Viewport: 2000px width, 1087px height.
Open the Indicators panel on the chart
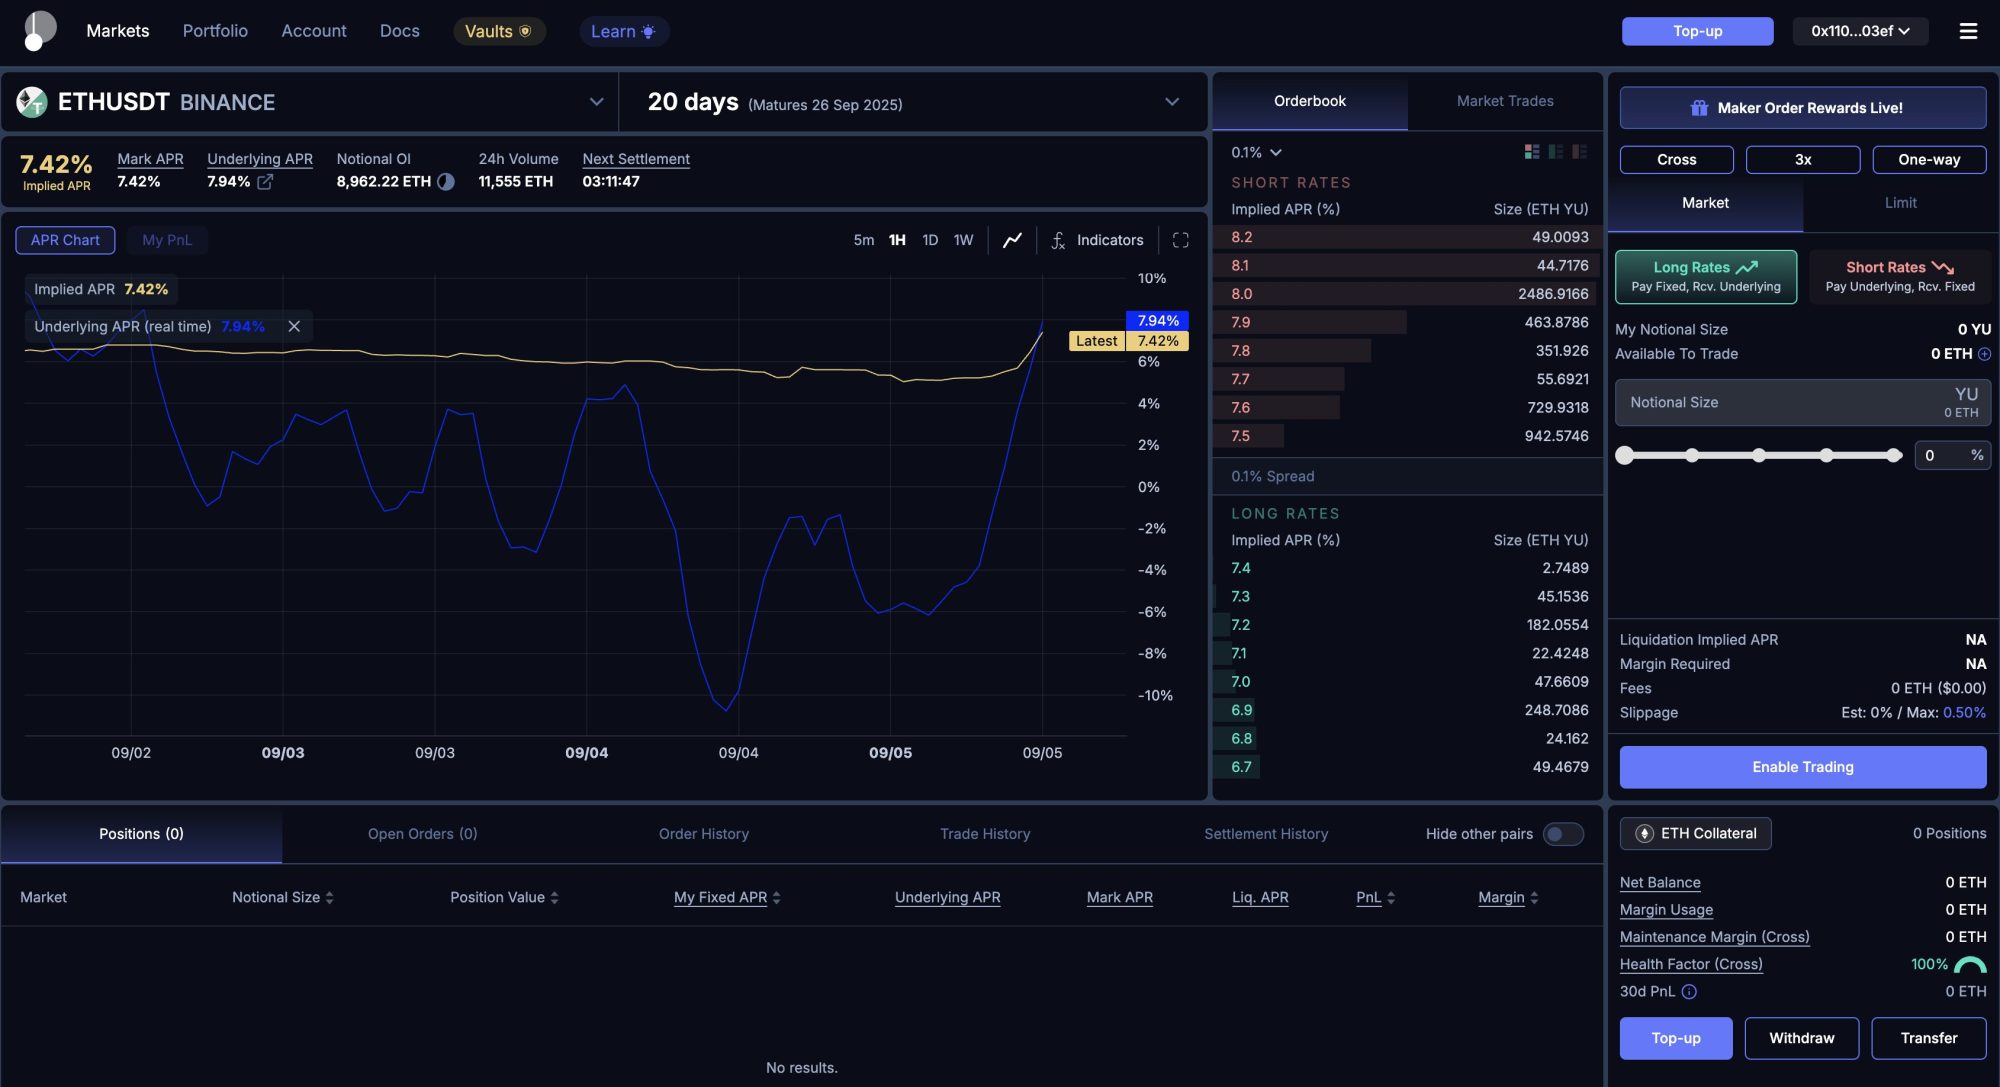pyautogui.click(x=1100, y=240)
